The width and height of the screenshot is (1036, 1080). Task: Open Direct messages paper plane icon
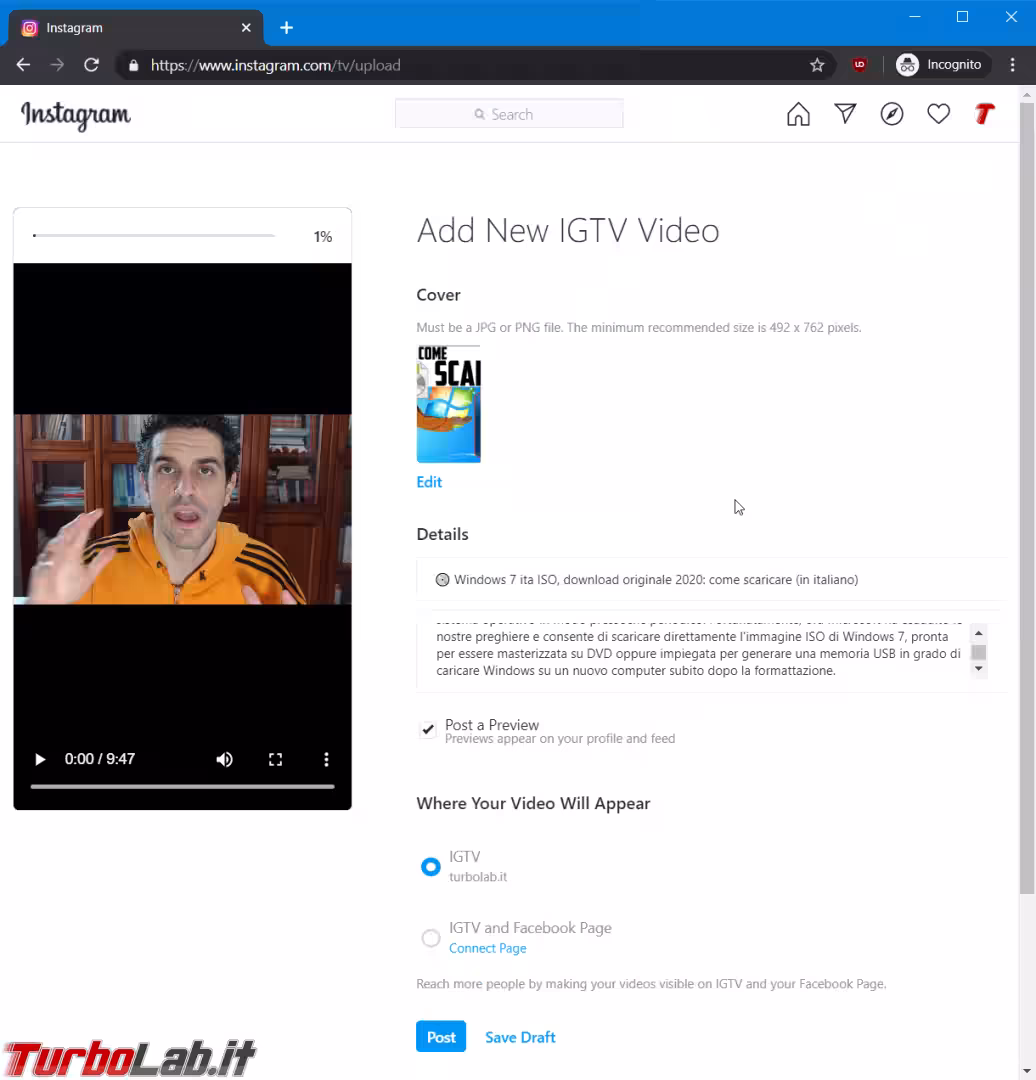pyautogui.click(x=845, y=114)
